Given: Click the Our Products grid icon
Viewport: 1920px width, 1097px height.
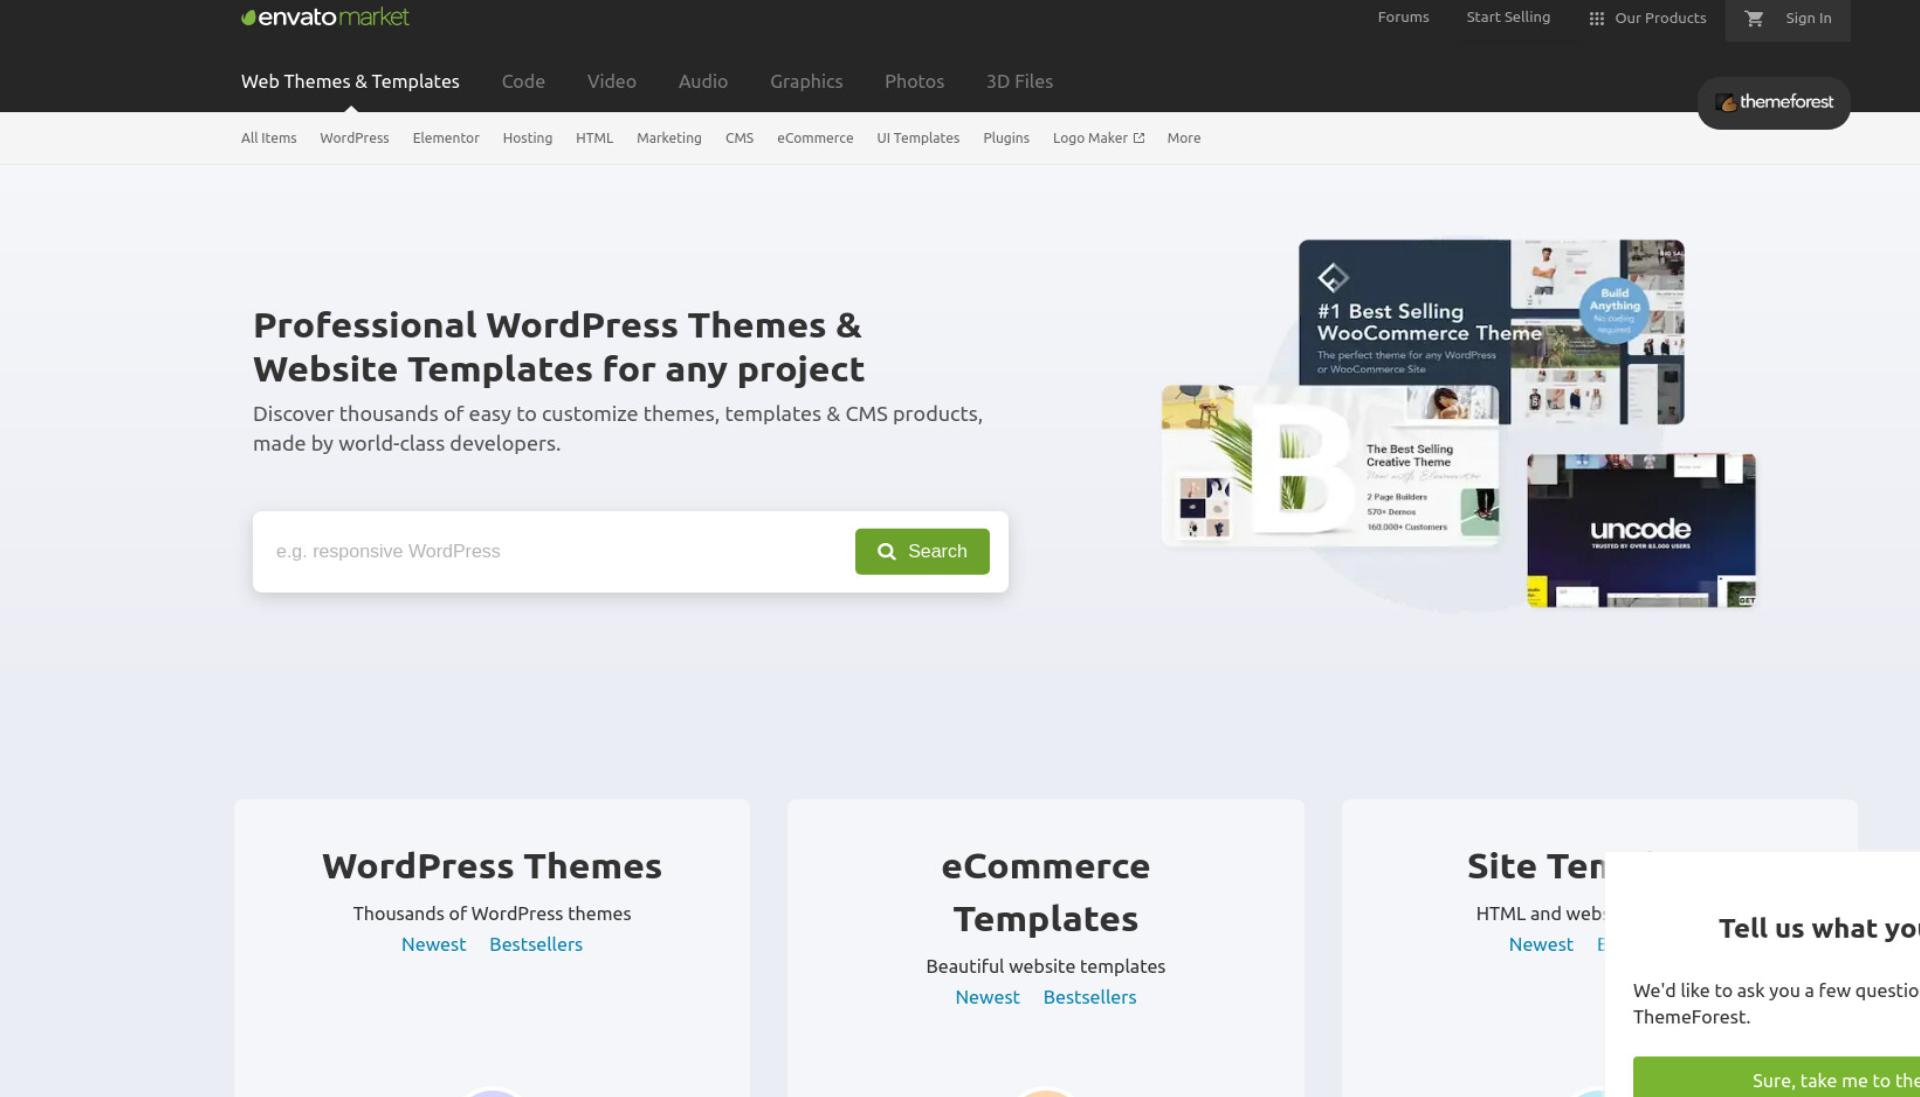Looking at the screenshot, I should pyautogui.click(x=1597, y=18).
